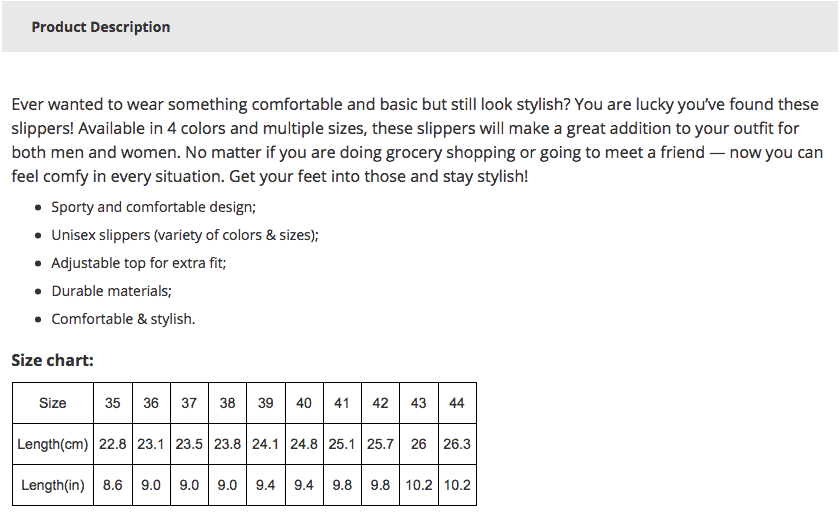Click the Size header cell in table
840x517 pixels.
53,403
